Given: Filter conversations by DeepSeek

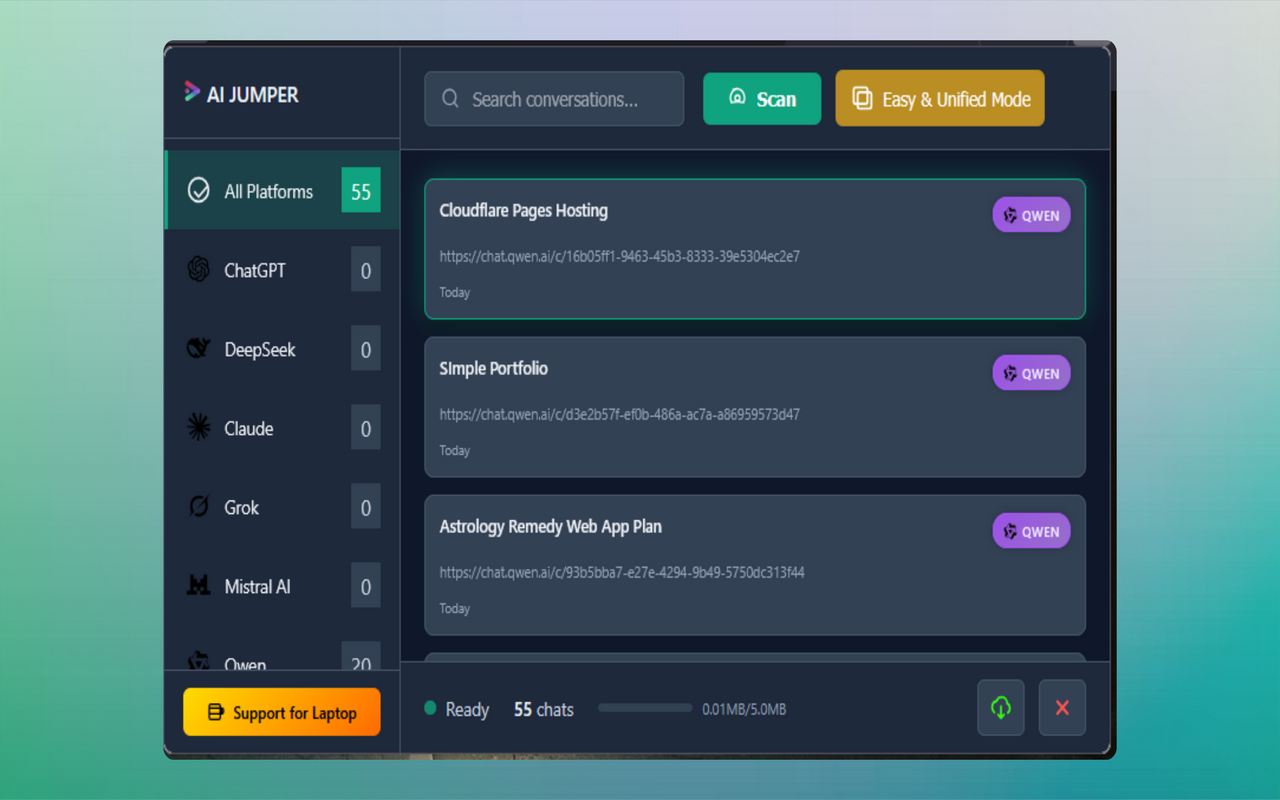Looking at the screenshot, I should click(282, 348).
